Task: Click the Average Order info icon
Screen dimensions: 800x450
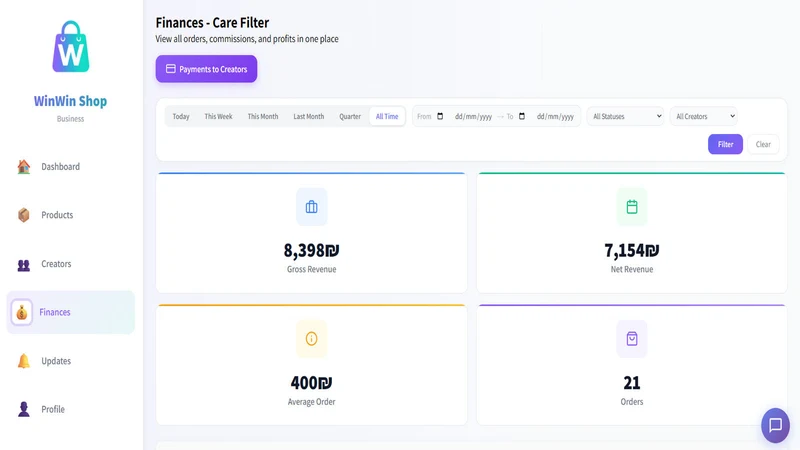Action: pyautogui.click(x=311, y=339)
